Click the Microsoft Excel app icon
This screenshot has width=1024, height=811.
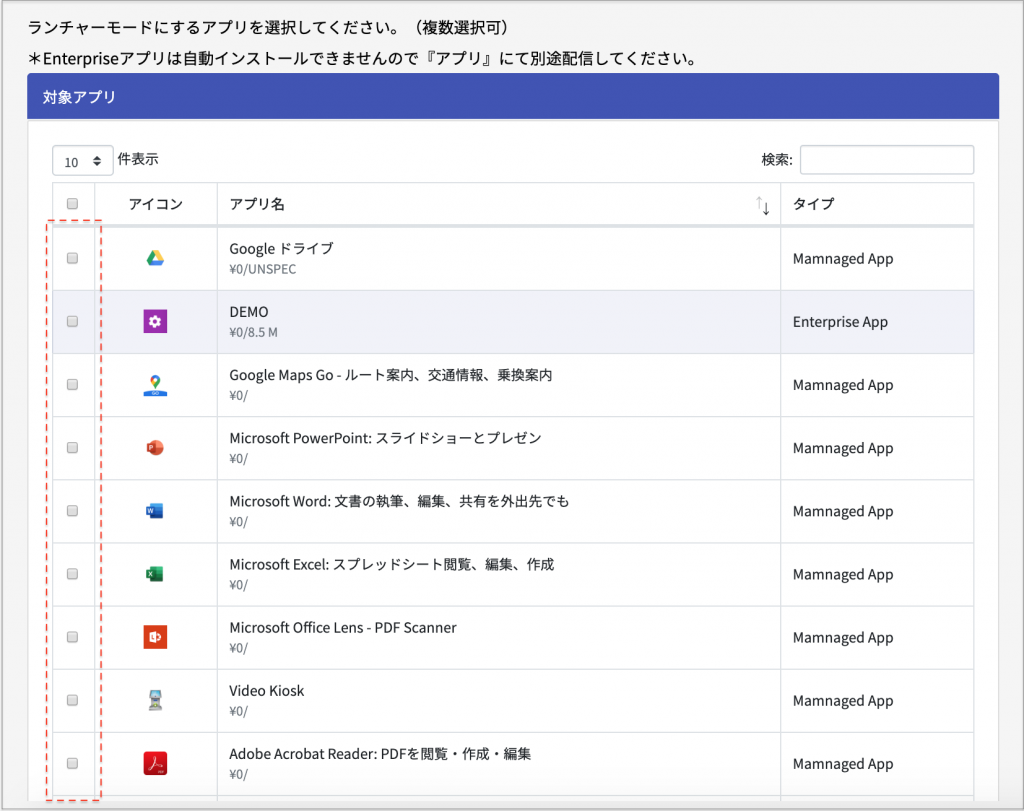click(155, 574)
